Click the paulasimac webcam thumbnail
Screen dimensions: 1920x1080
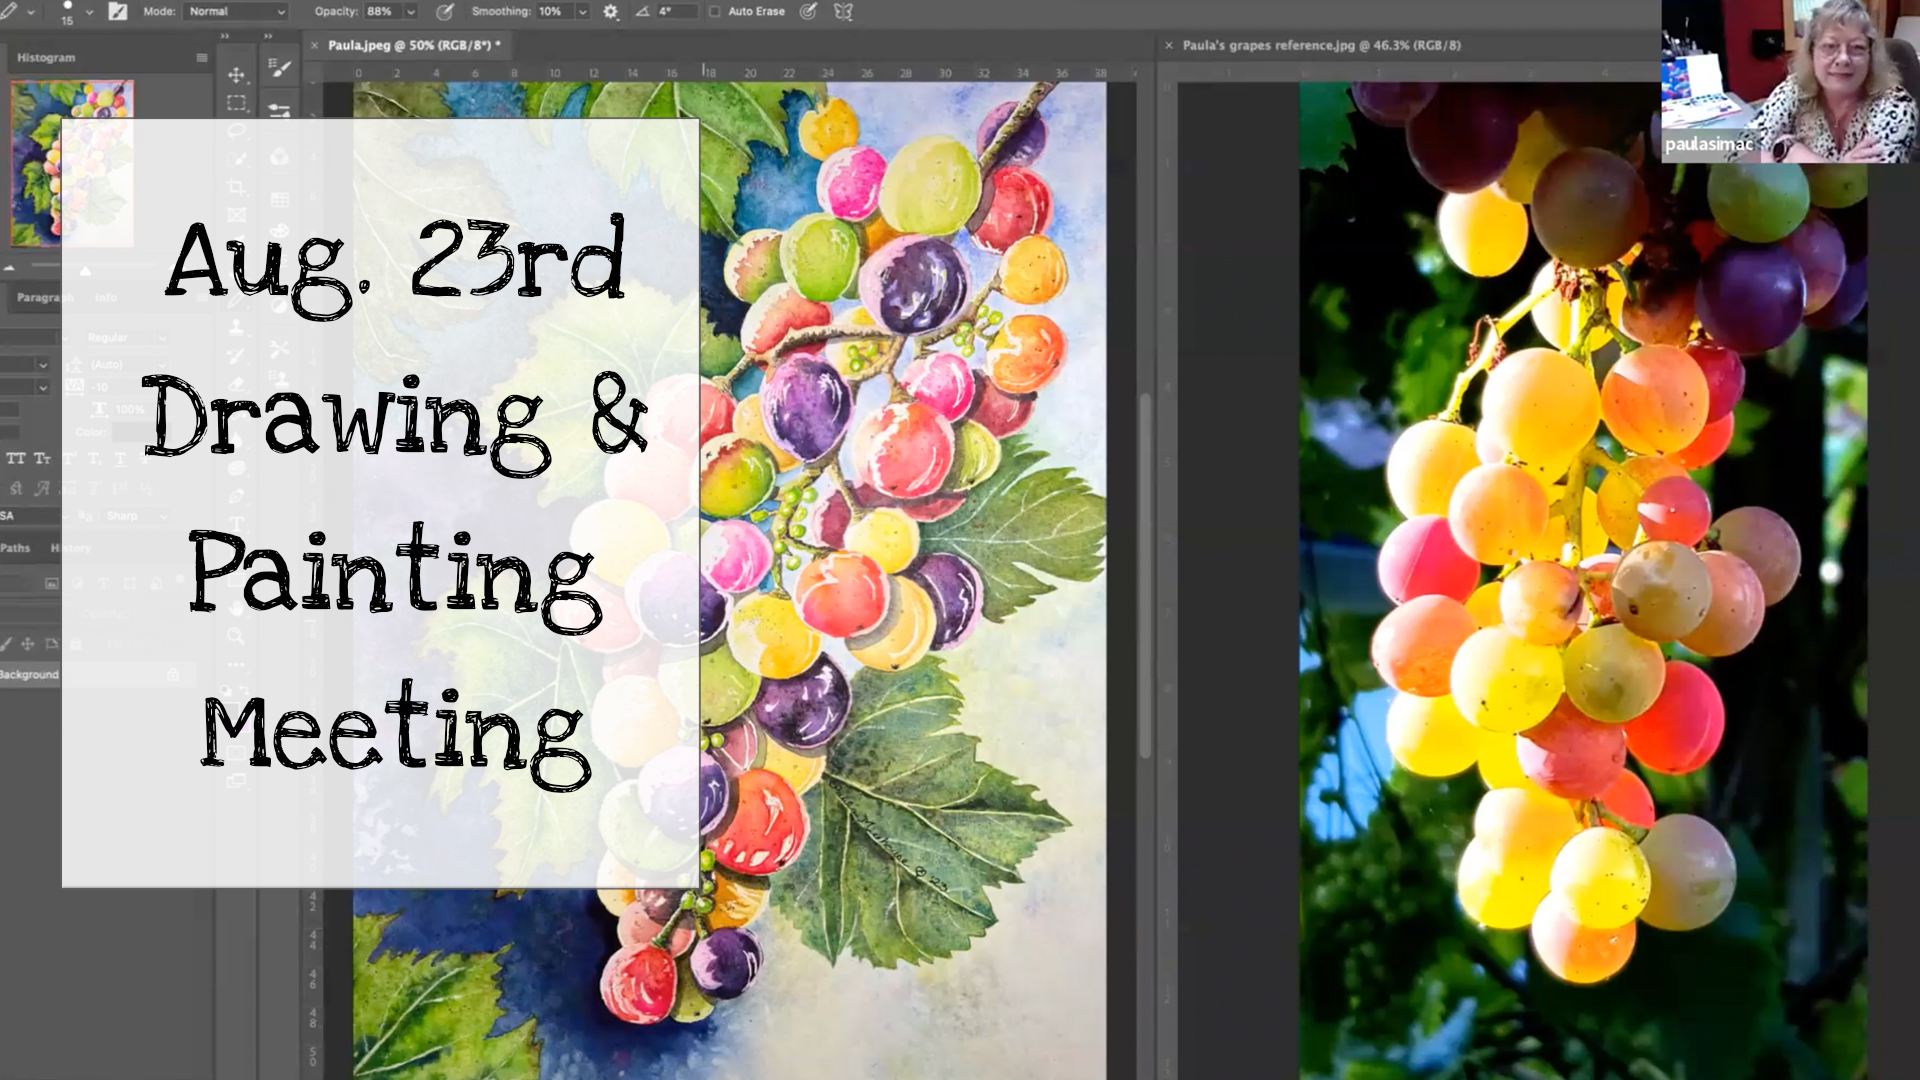(x=1789, y=81)
